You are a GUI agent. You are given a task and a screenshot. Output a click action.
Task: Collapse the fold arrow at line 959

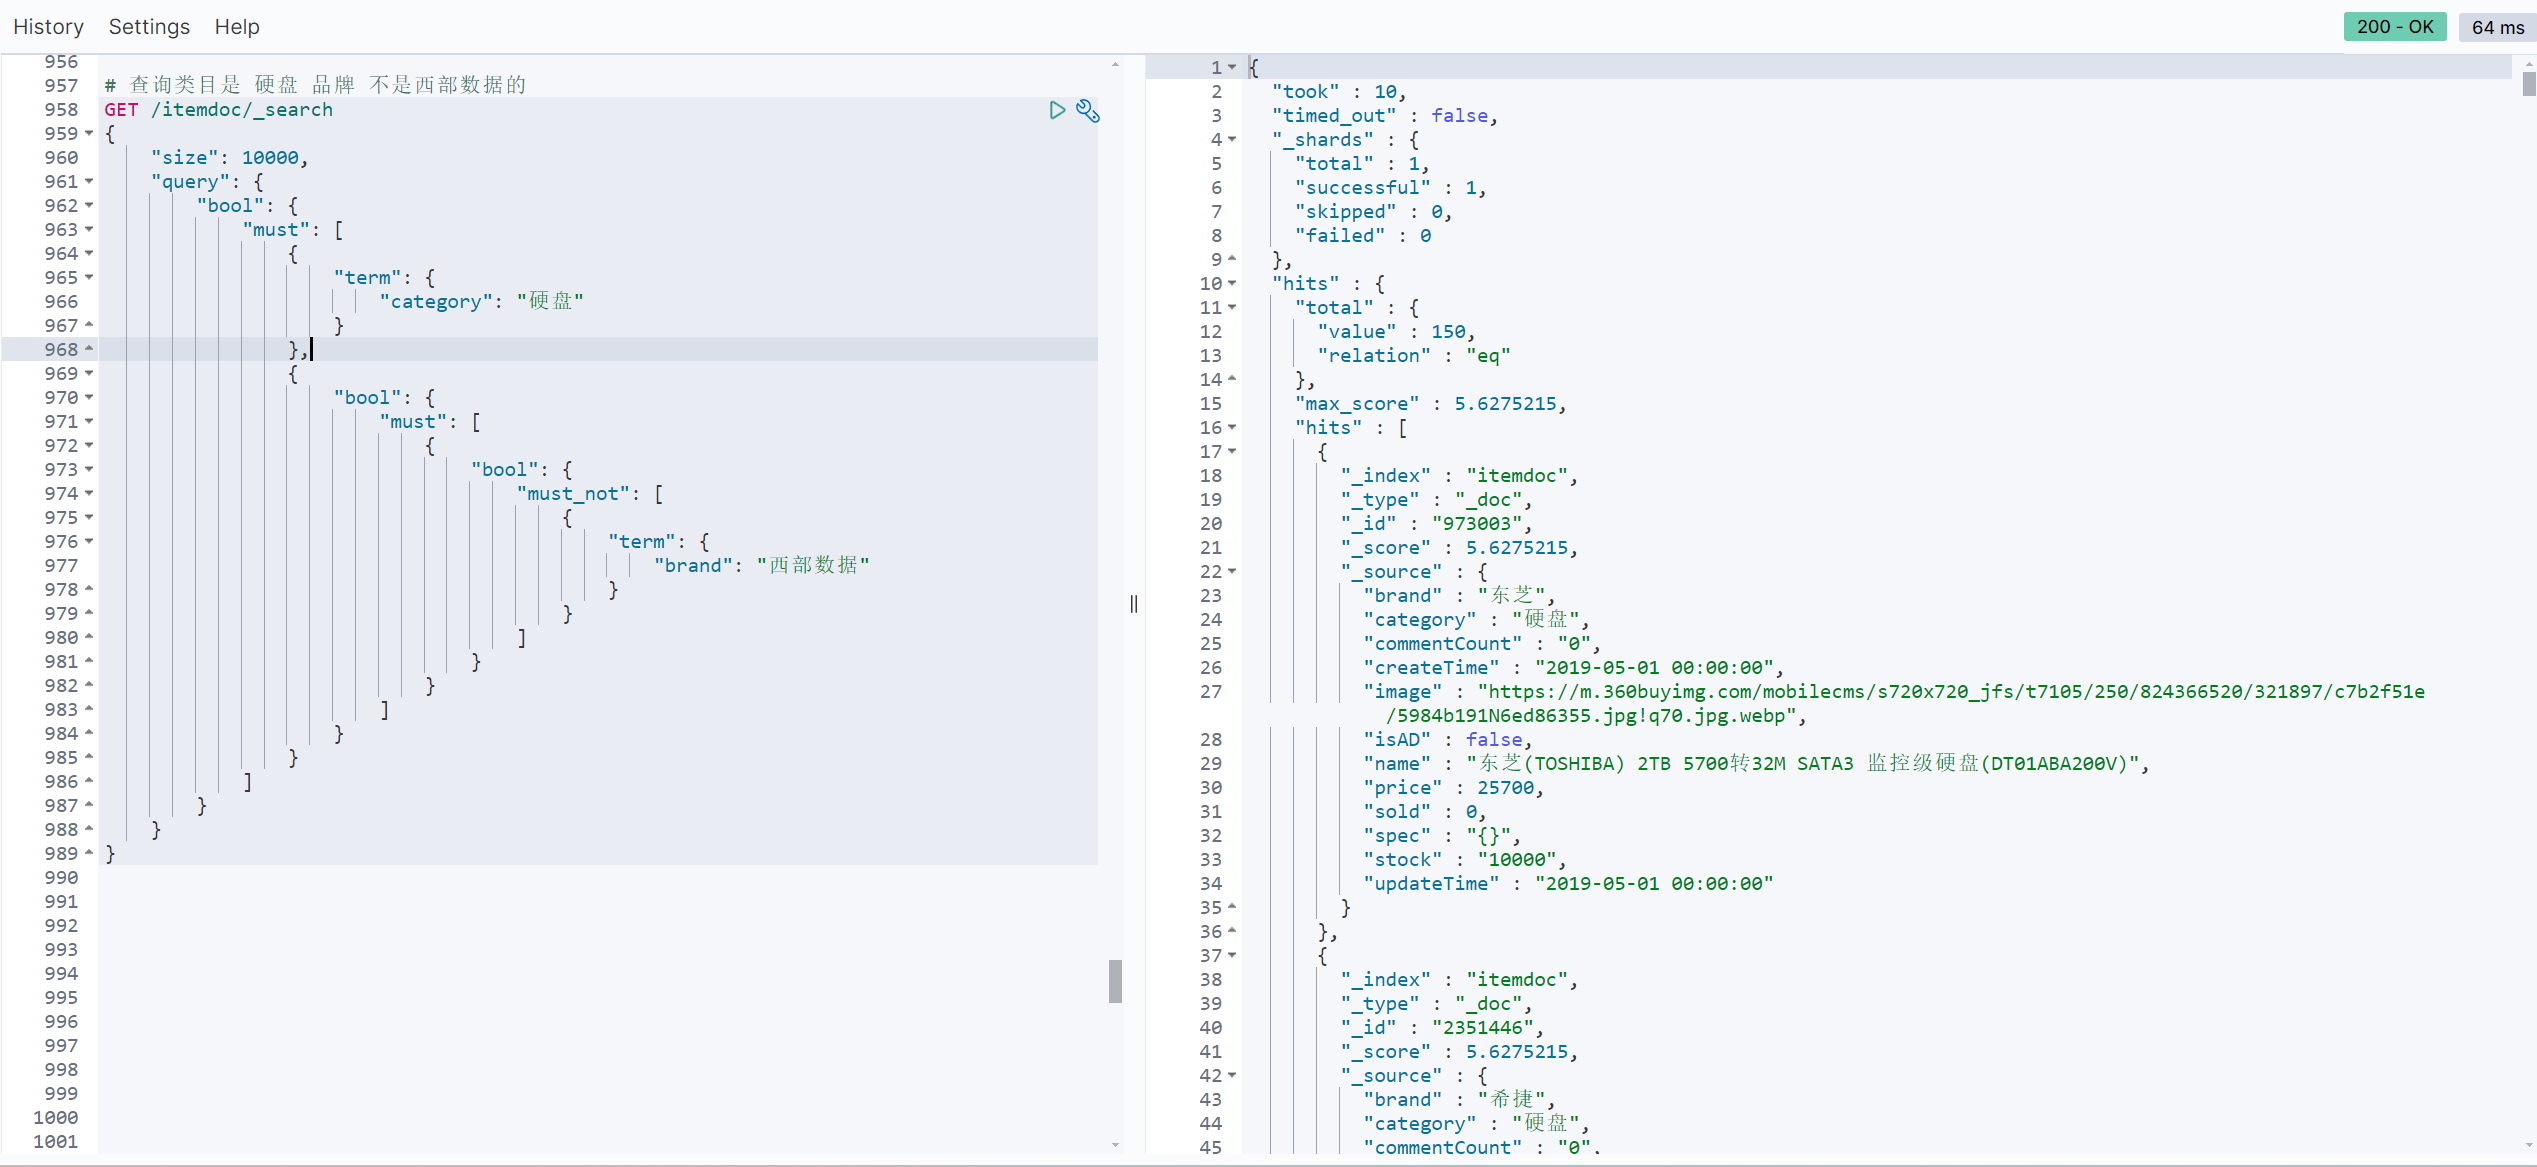(89, 133)
